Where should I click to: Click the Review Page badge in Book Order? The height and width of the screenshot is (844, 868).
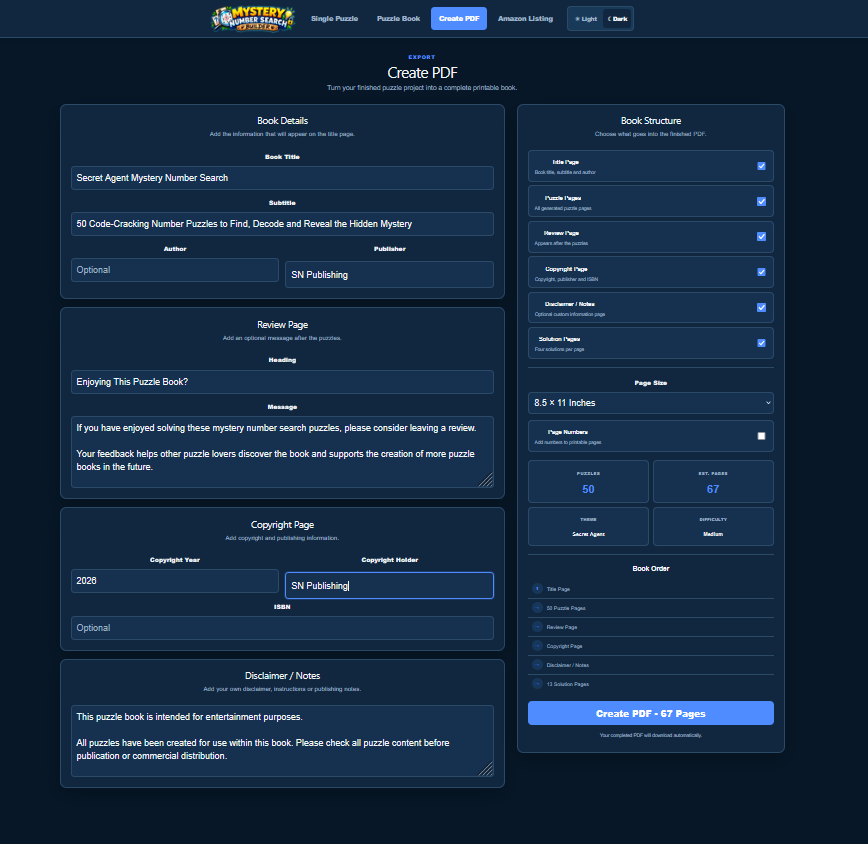(x=537, y=626)
